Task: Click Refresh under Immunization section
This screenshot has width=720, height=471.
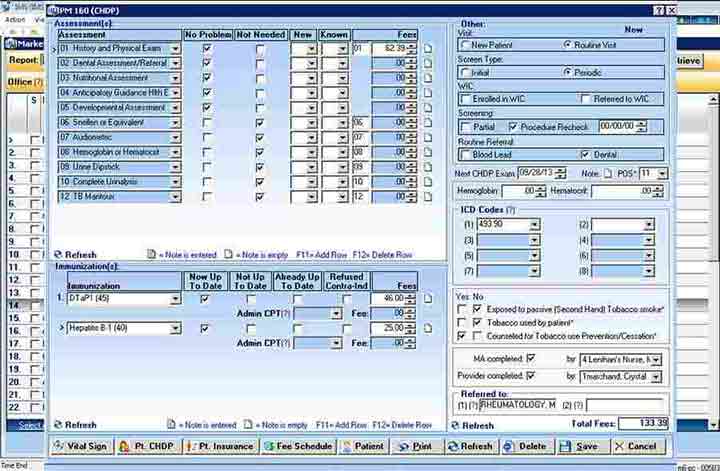Action: coord(75,425)
